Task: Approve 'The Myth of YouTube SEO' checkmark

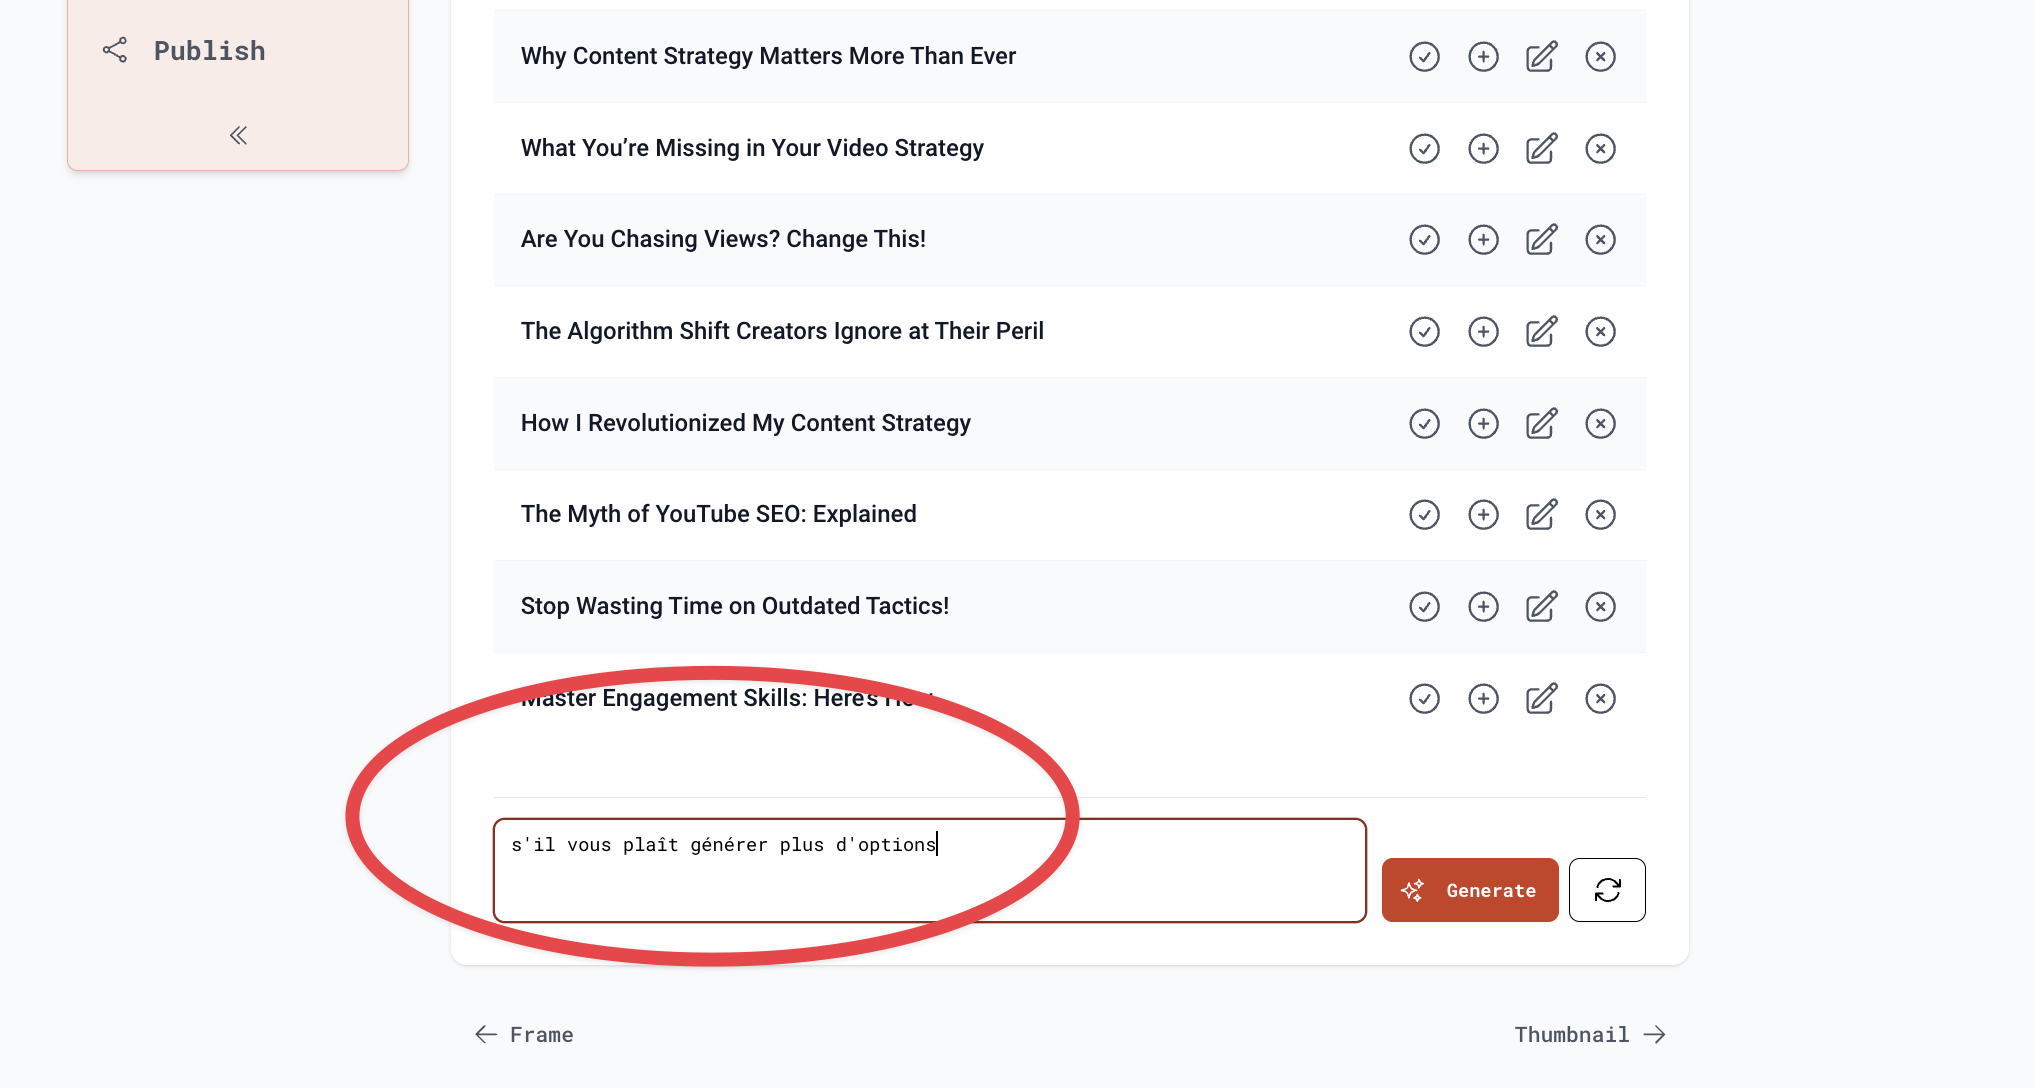Action: tap(1424, 515)
